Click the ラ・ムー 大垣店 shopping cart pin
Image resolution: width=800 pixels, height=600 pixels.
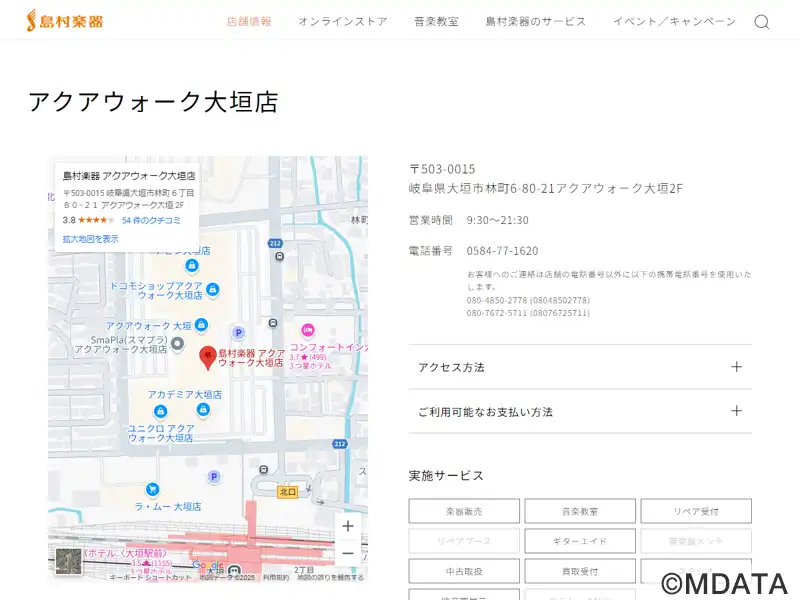152,489
